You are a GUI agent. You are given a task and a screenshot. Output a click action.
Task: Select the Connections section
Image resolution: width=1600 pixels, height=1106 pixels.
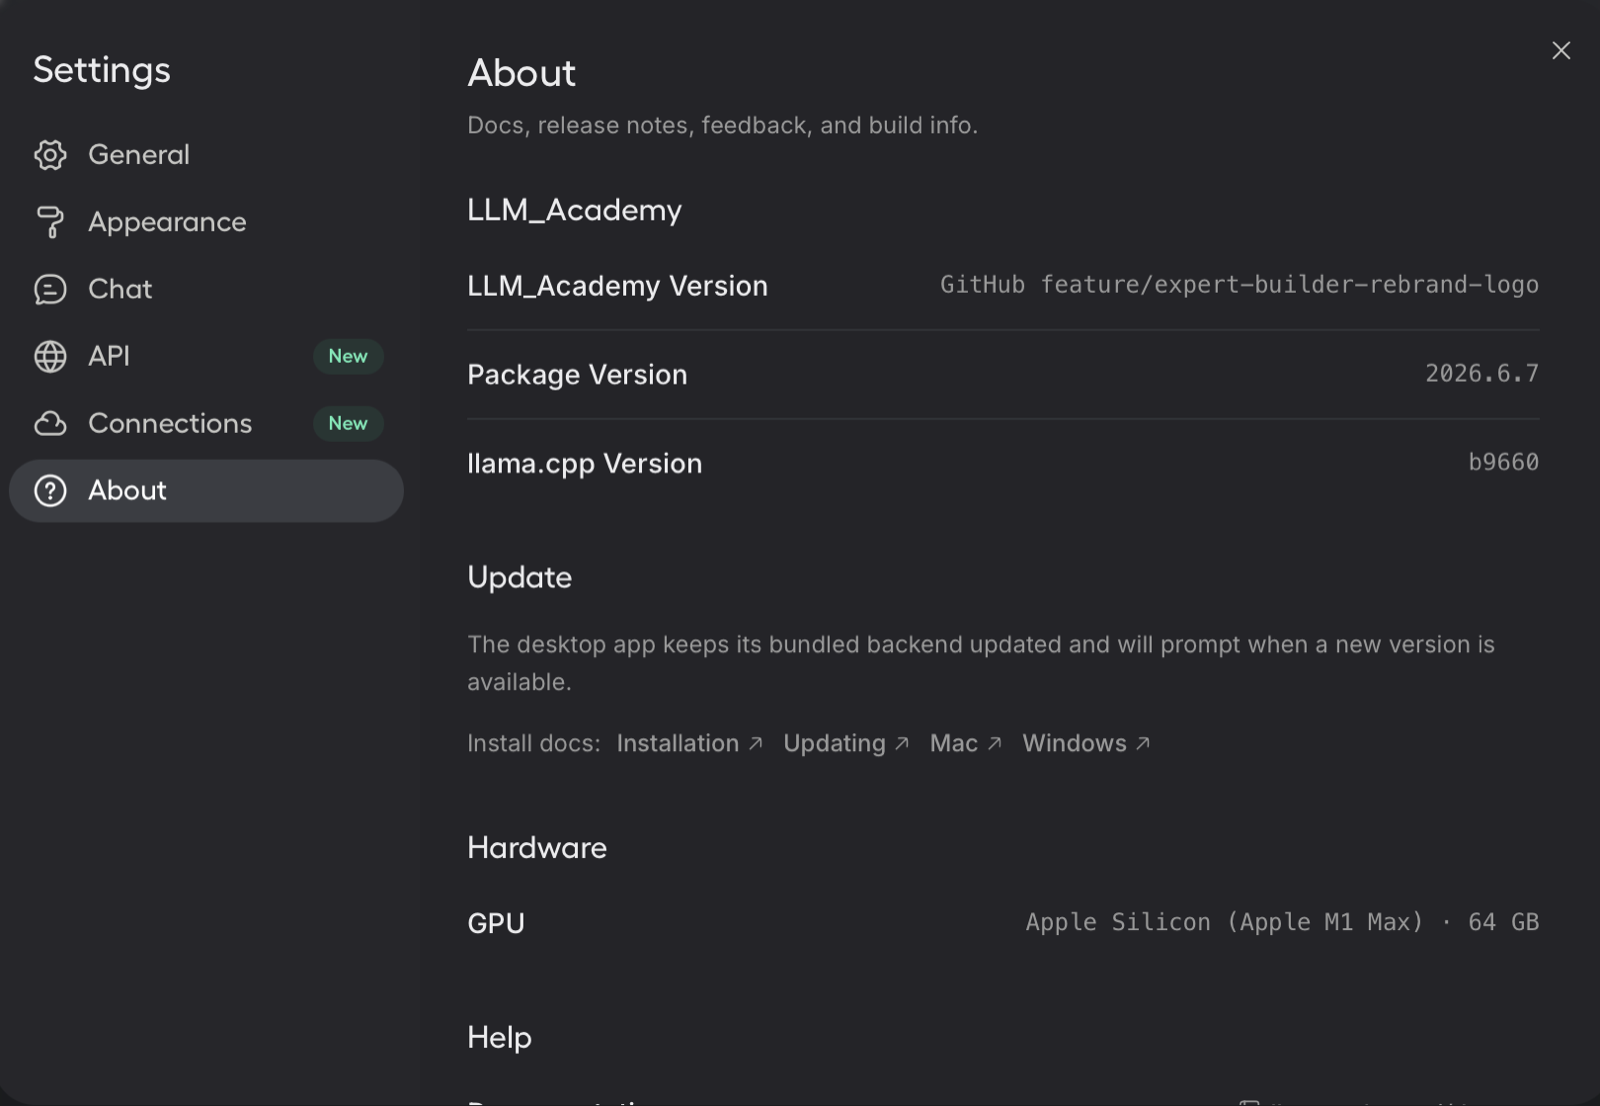click(206, 423)
